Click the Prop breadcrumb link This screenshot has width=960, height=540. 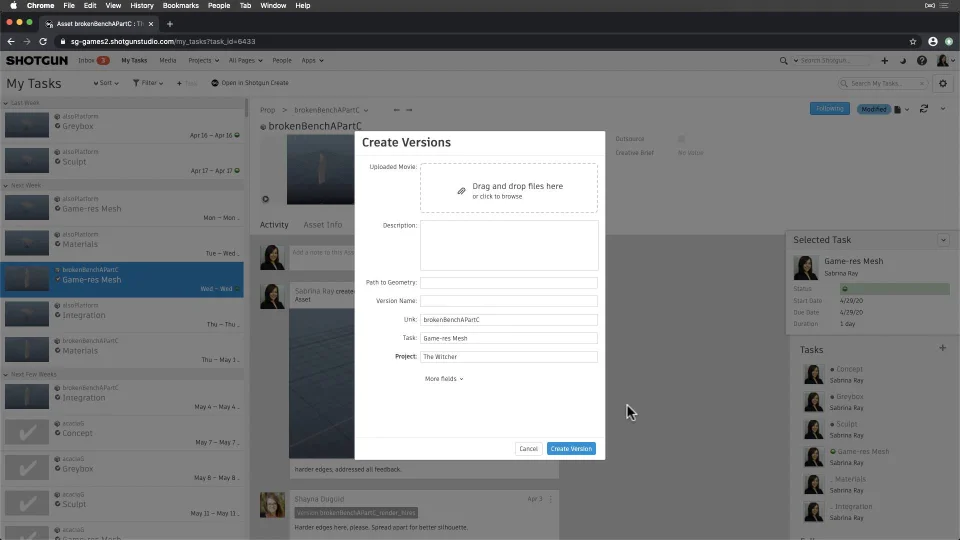point(268,110)
